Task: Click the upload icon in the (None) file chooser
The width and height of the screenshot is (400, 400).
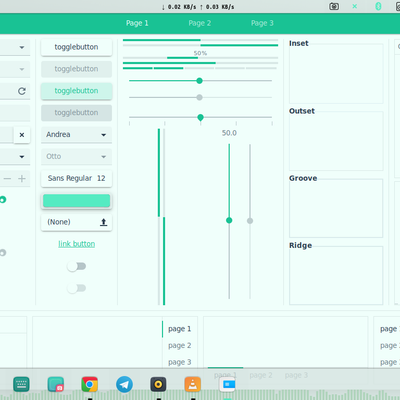Action: tap(104, 222)
